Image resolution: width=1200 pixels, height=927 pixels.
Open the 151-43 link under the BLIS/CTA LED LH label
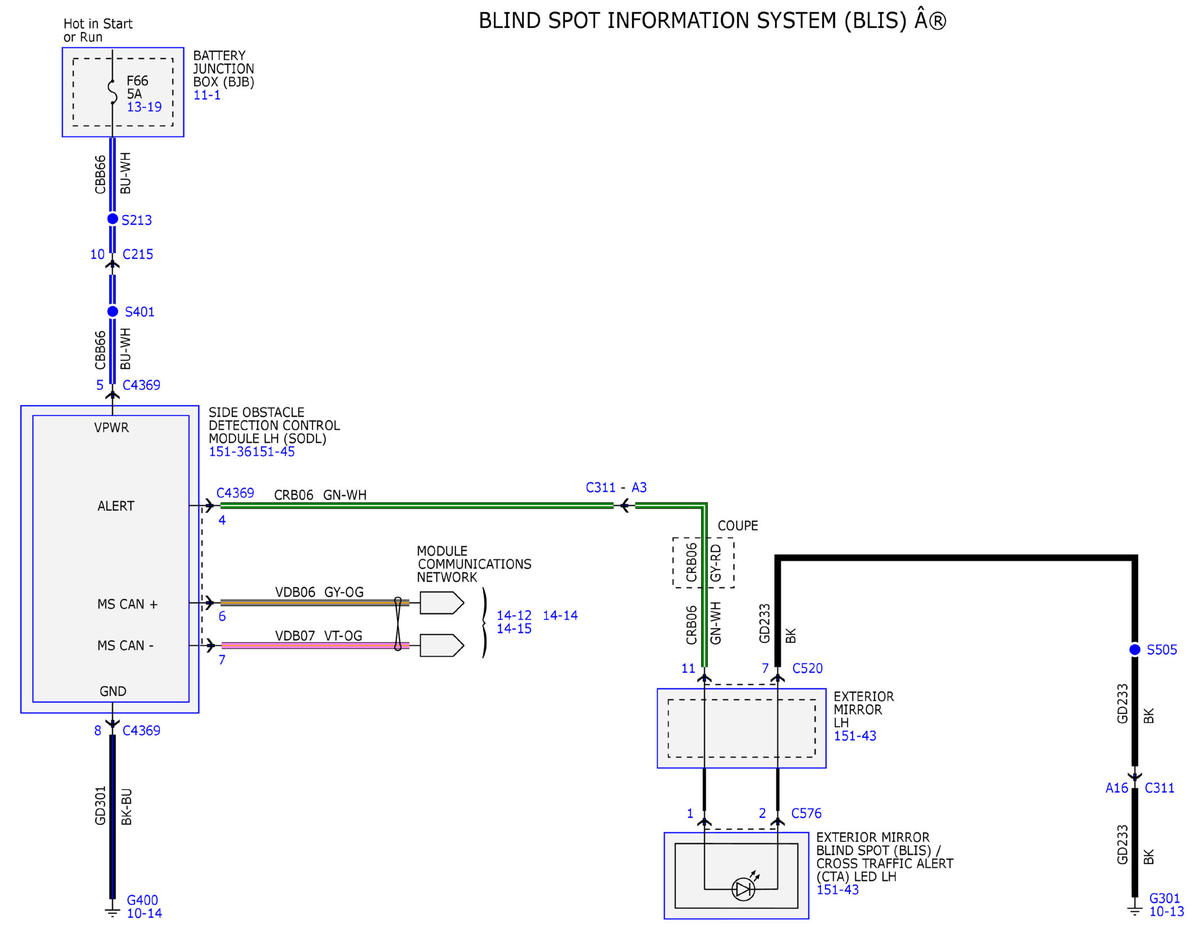pos(837,890)
